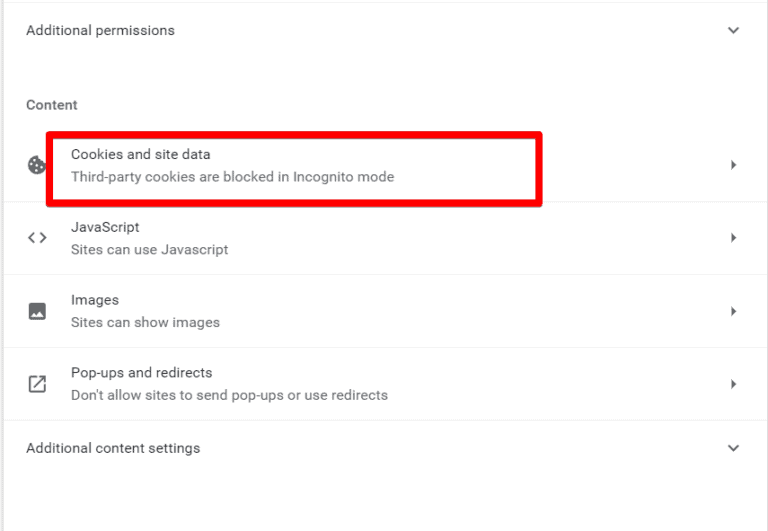The width and height of the screenshot is (768, 531).
Task: Open the JavaScript settings entry
Action: 105,227
